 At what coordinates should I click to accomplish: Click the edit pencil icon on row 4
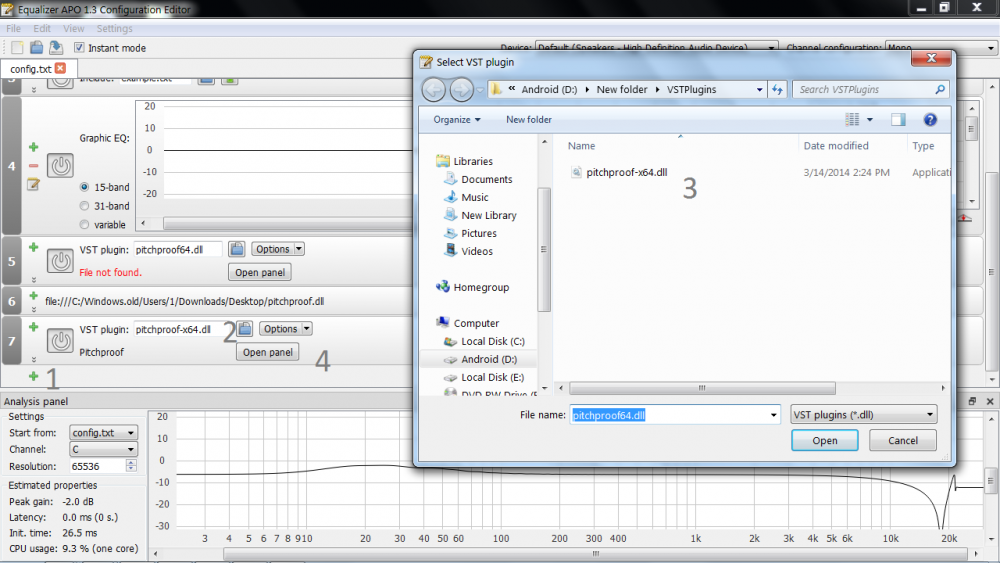33,184
